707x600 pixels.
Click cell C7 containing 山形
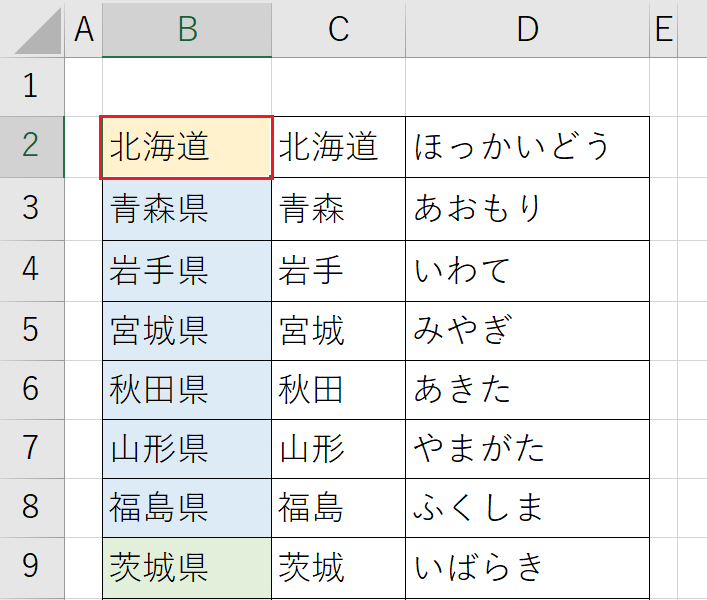[x=339, y=449]
